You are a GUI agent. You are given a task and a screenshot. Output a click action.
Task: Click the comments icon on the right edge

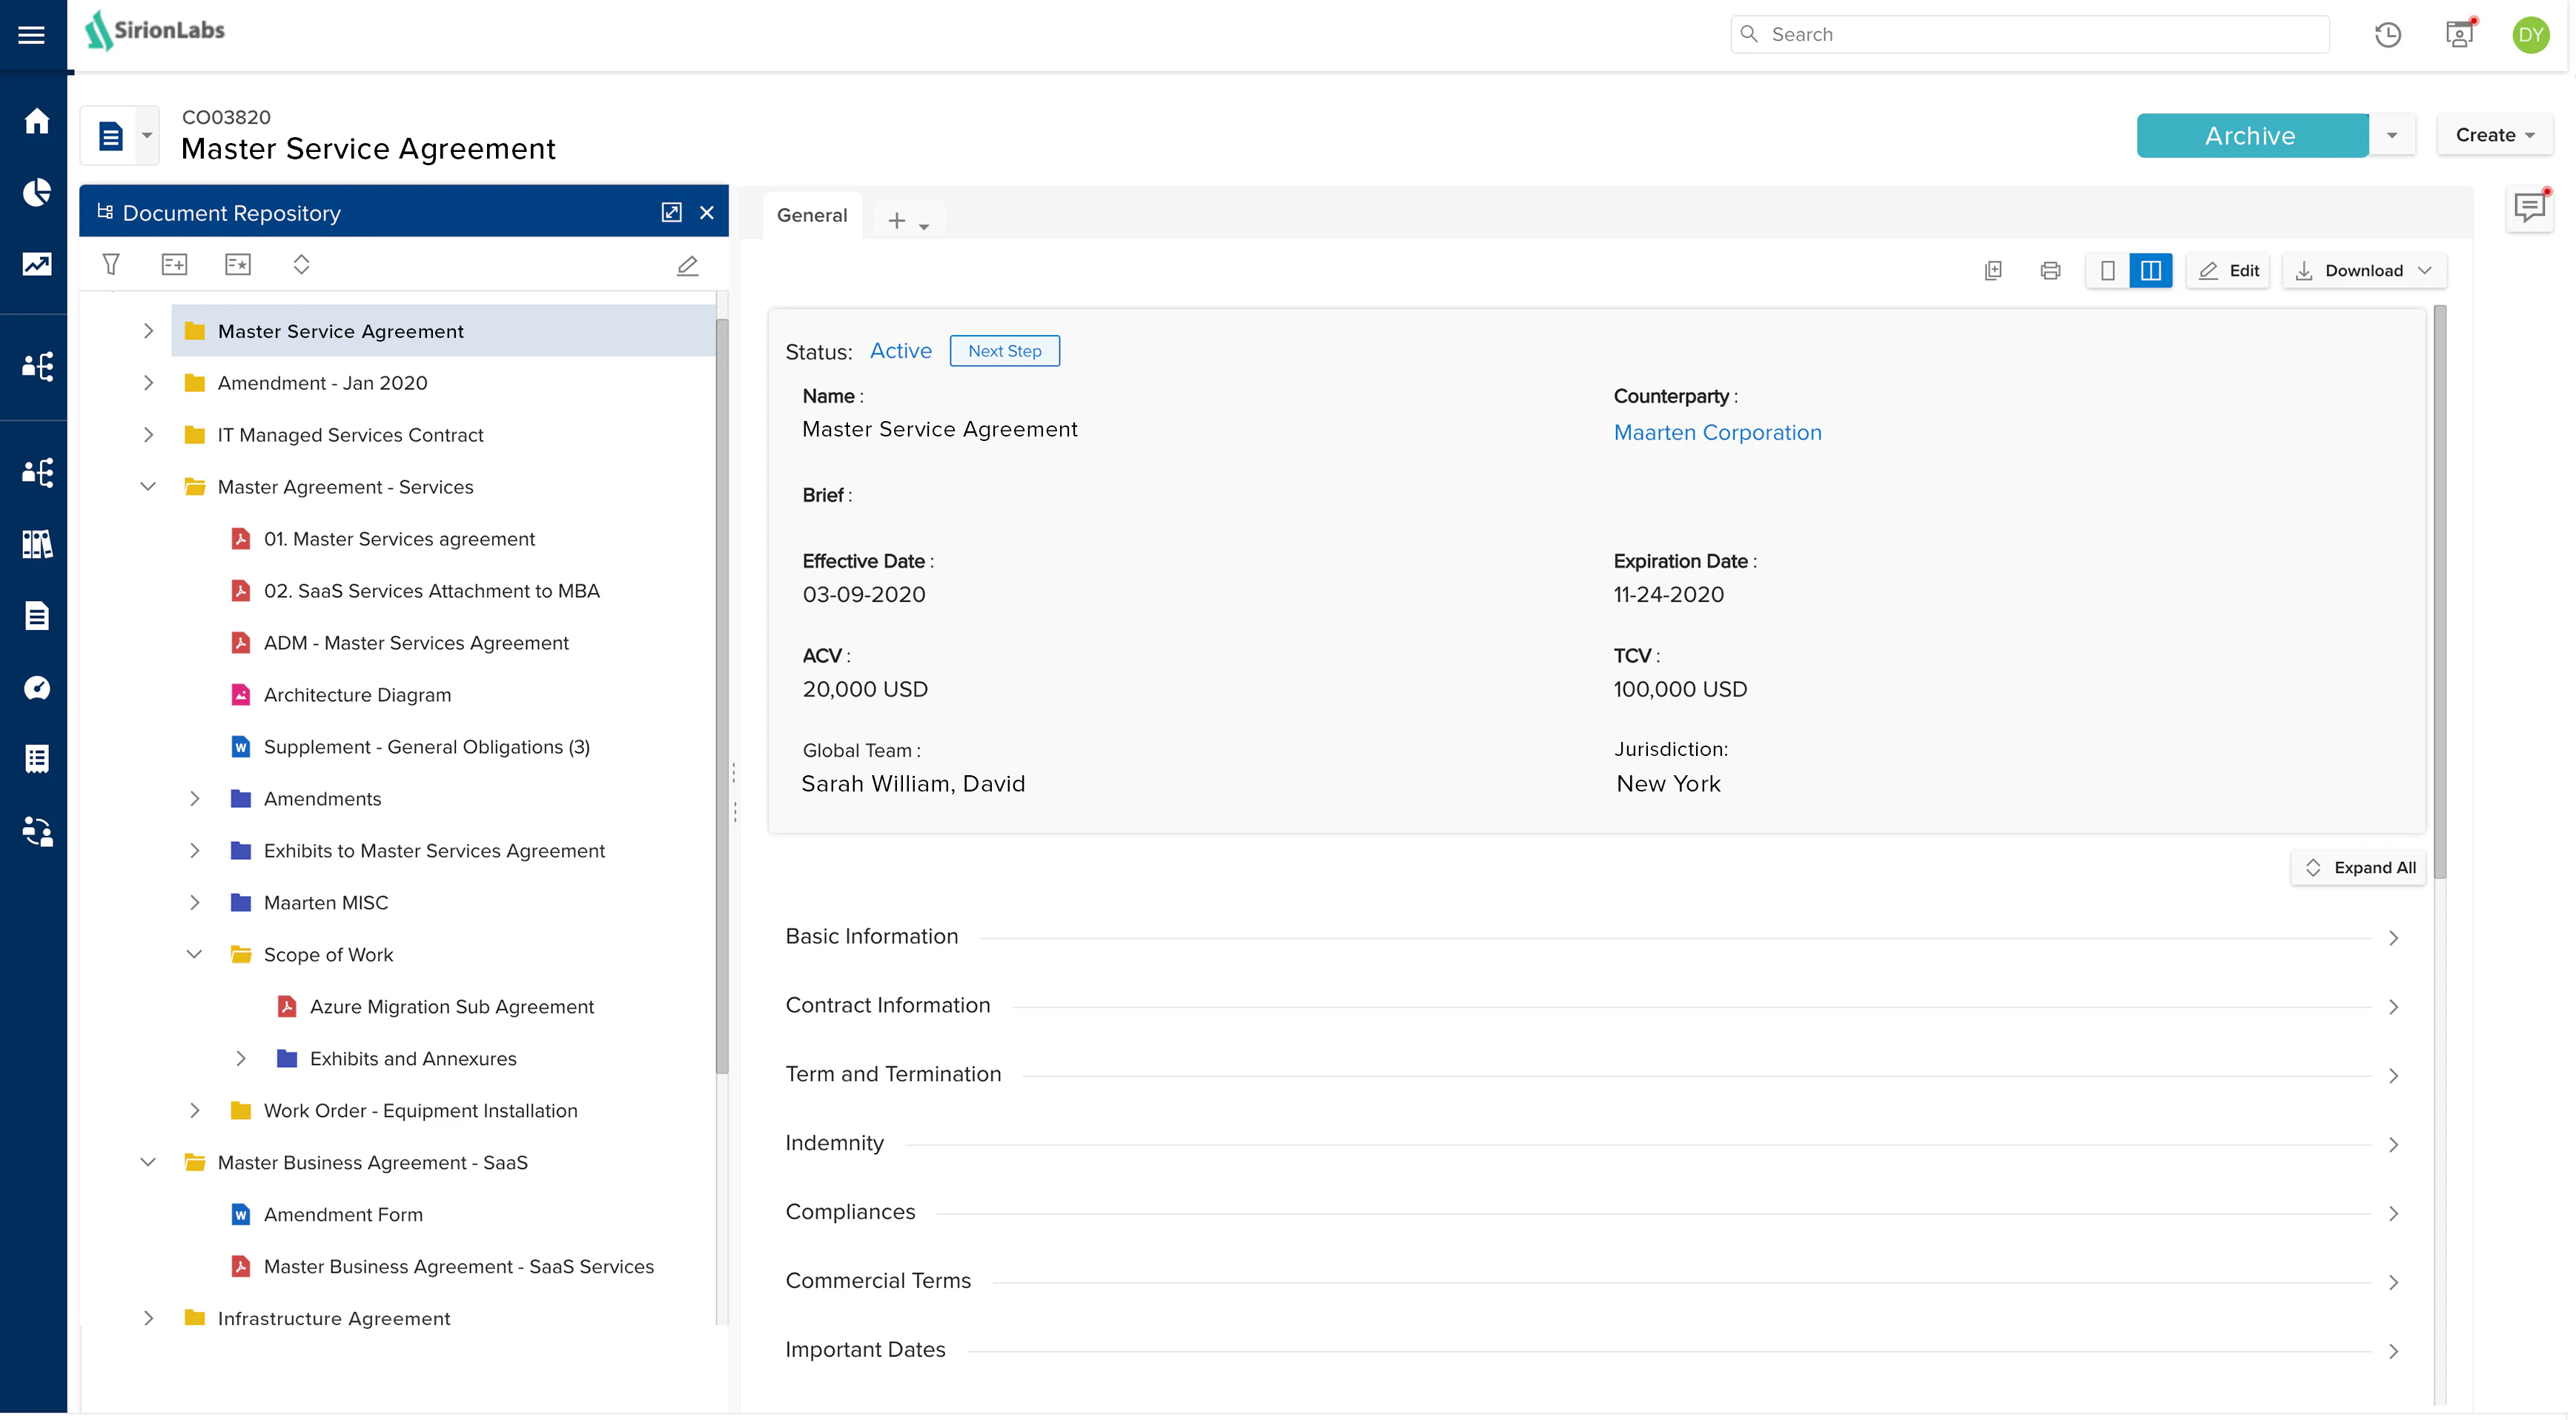(x=2530, y=207)
